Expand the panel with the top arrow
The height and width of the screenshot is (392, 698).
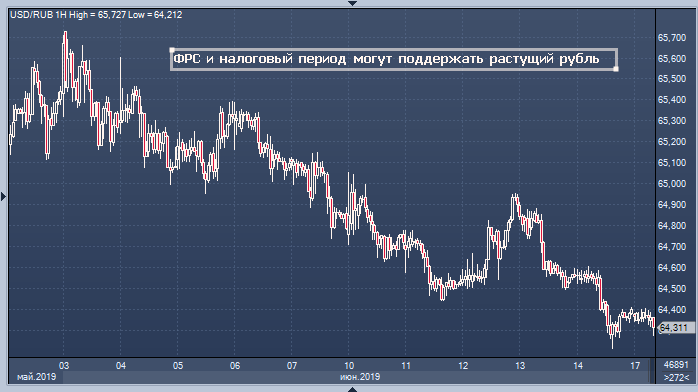(352, 3)
